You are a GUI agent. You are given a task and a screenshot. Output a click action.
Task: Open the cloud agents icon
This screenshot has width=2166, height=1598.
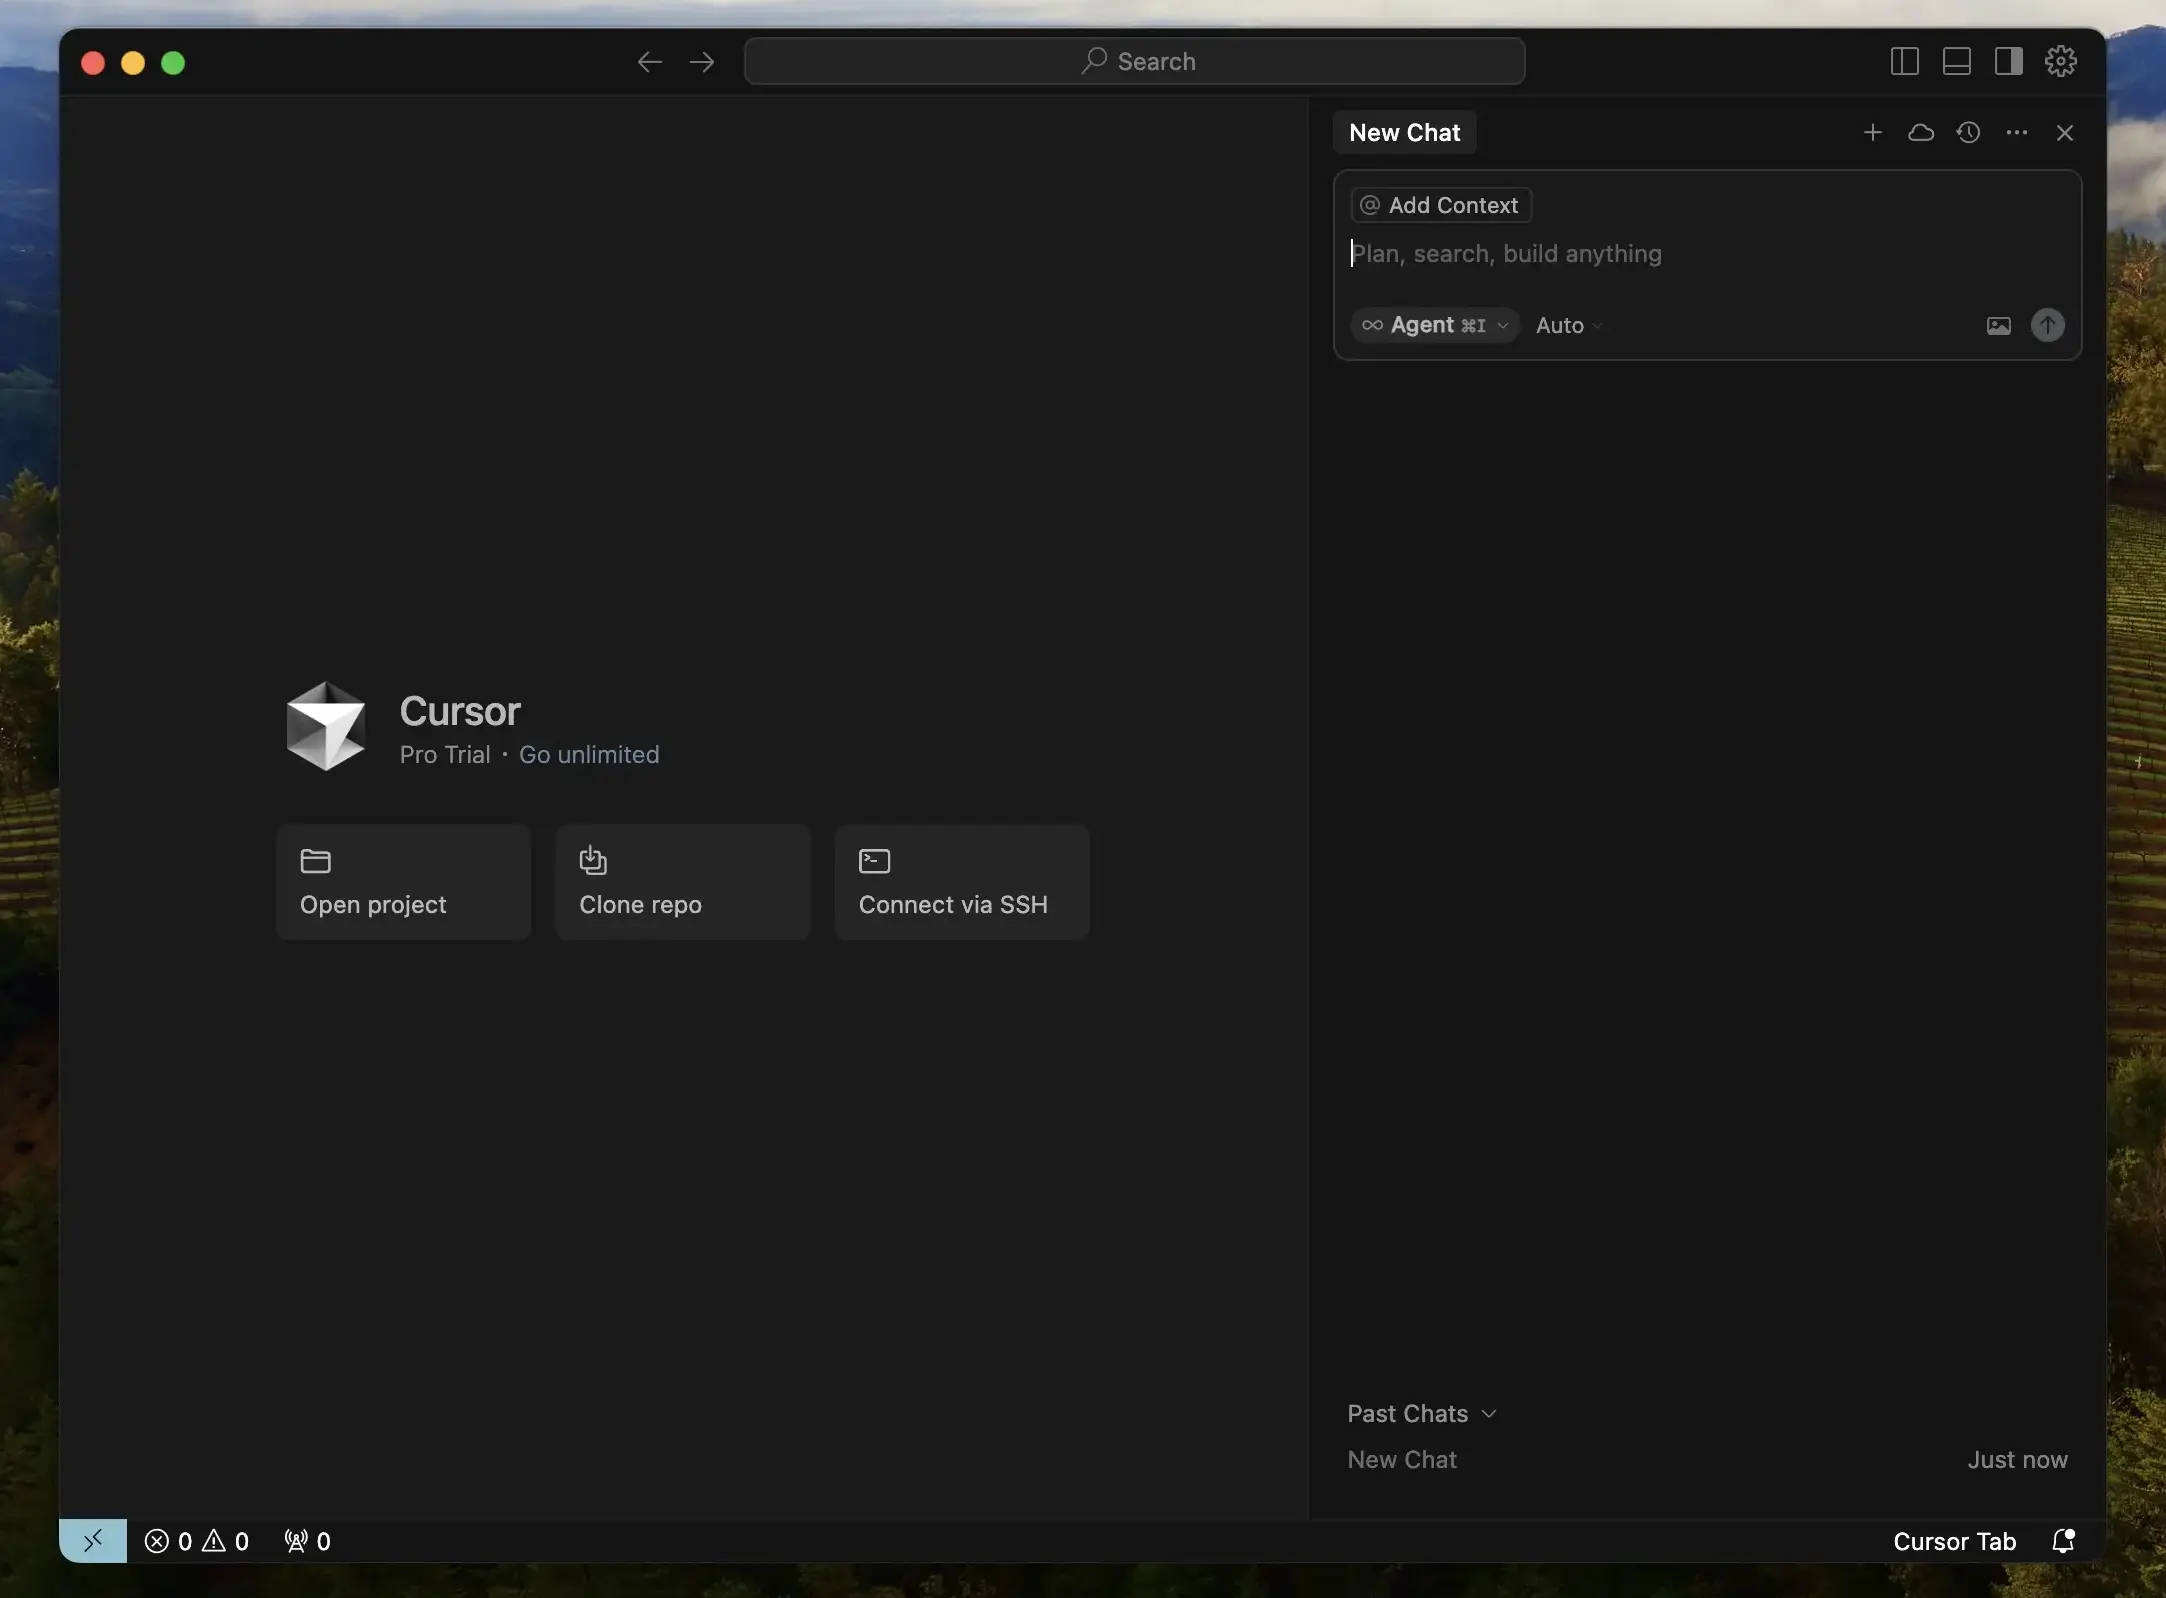pos(1920,133)
